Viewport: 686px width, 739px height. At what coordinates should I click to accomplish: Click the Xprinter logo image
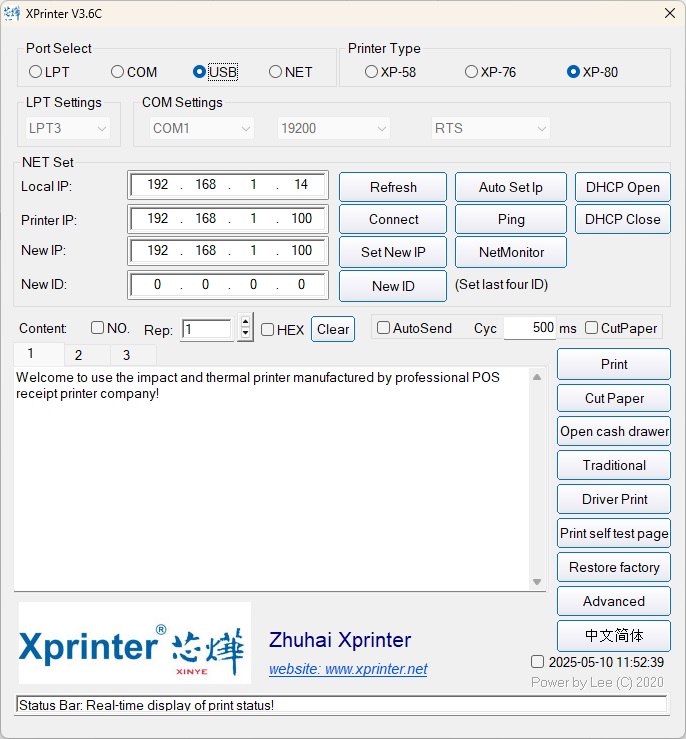point(135,643)
